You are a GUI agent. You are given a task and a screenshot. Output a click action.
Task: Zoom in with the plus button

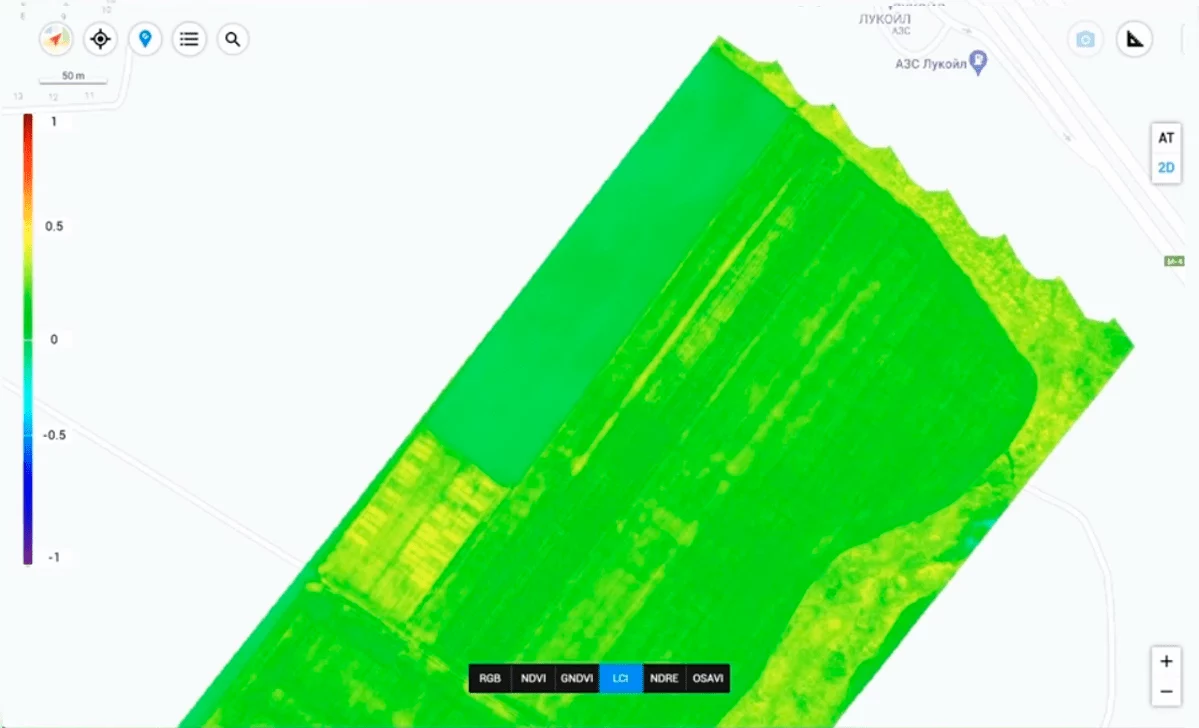pyautogui.click(x=1166, y=661)
